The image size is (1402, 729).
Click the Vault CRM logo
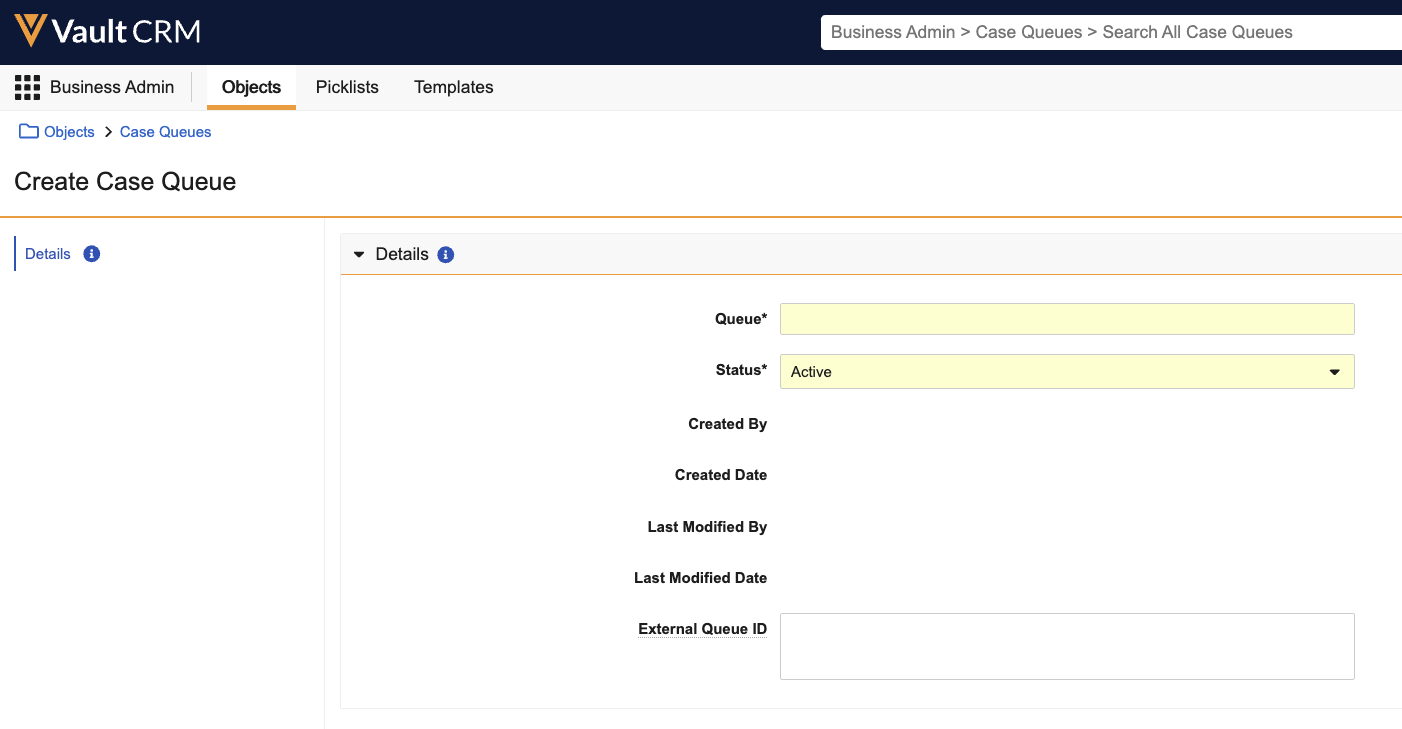point(107,32)
